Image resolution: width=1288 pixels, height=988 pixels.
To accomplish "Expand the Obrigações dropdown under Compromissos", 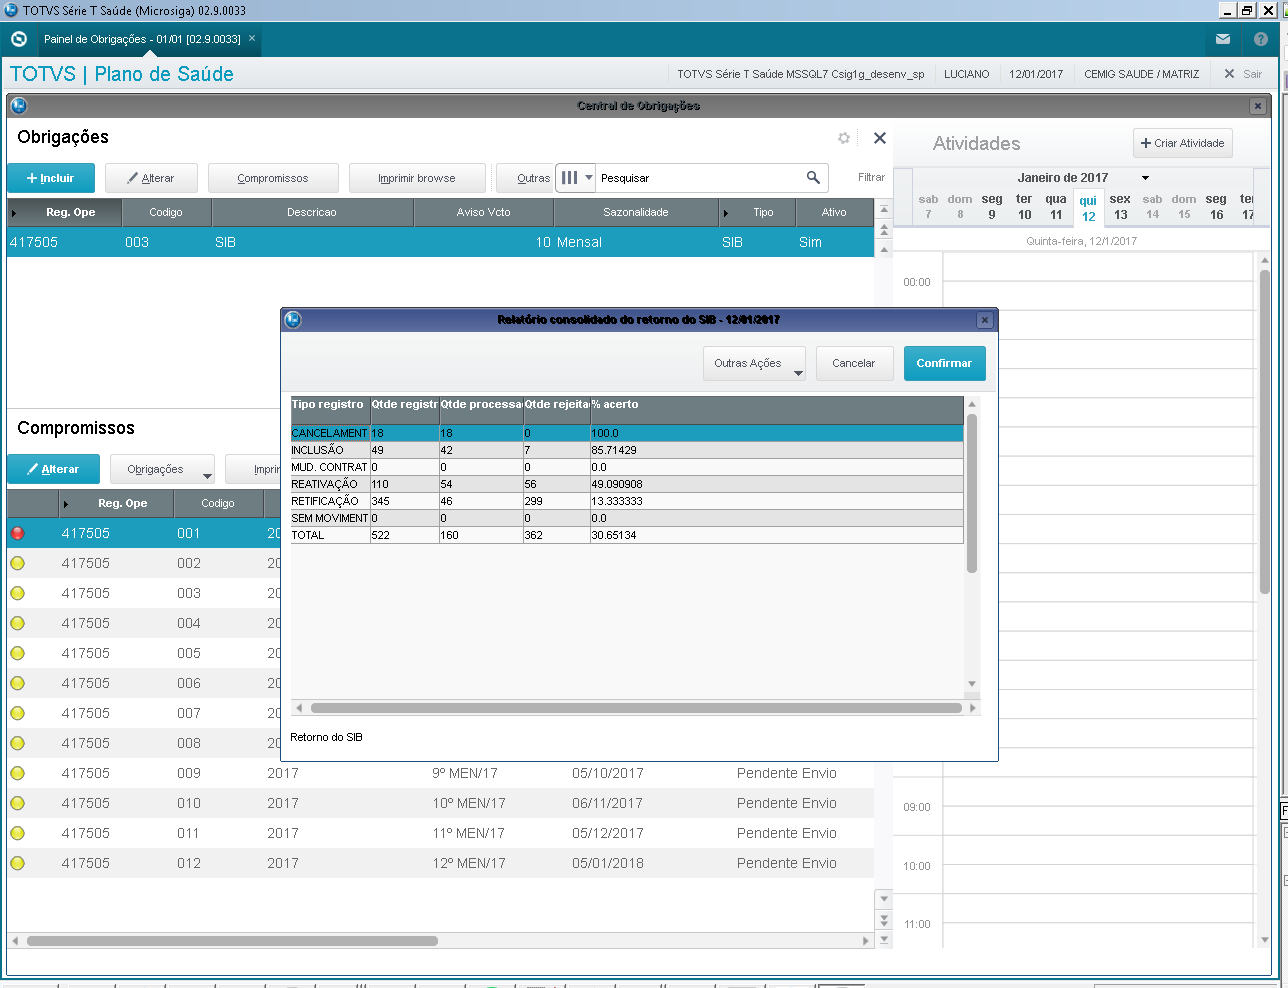I will [x=163, y=469].
